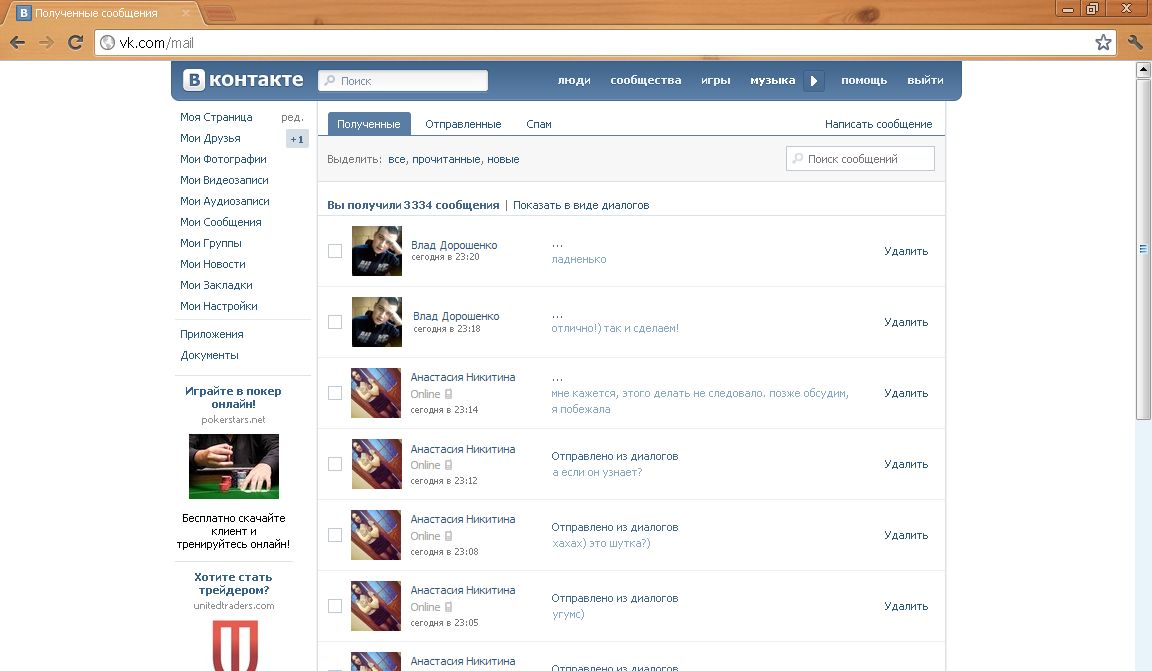Tick the checkbox for Влад Дорошенко's 23:18 message
The height and width of the screenshot is (671, 1152).
coord(335,322)
